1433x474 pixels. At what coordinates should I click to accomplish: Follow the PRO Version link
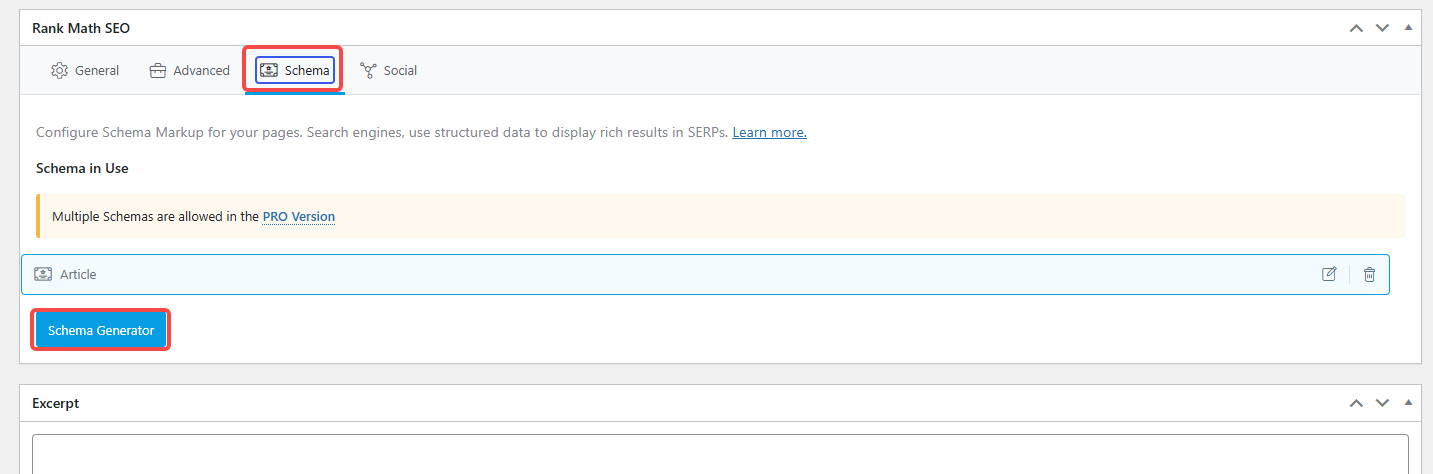pos(298,216)
